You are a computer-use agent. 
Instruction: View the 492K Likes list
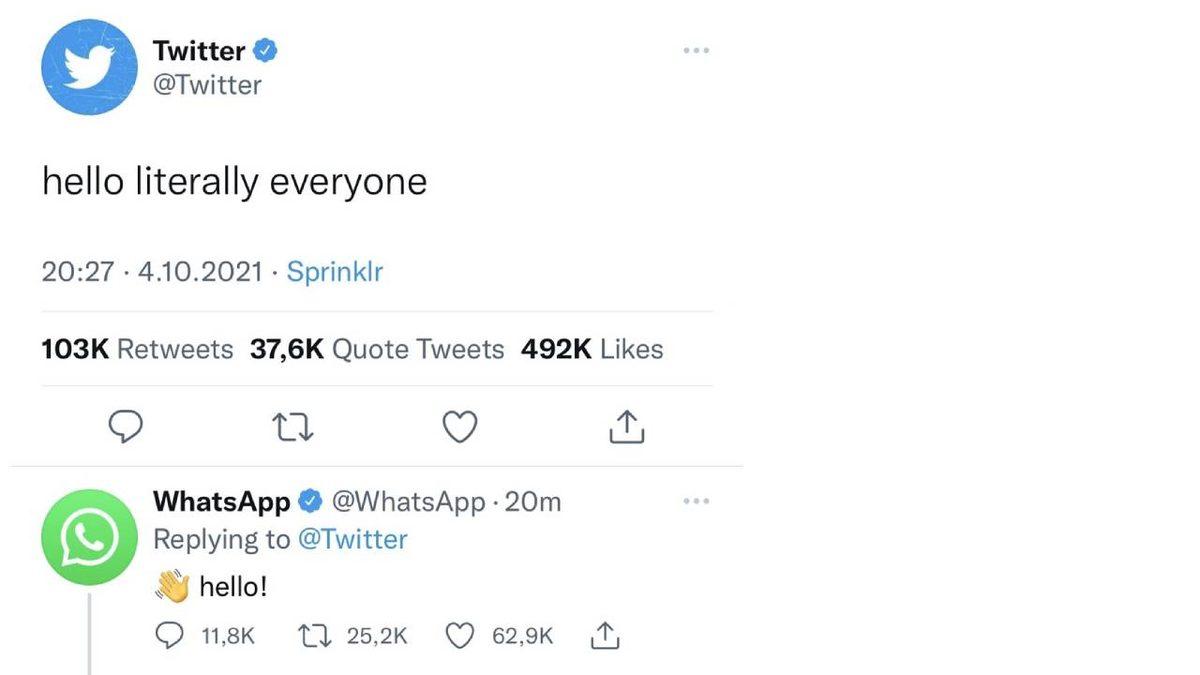coord(591,349)
